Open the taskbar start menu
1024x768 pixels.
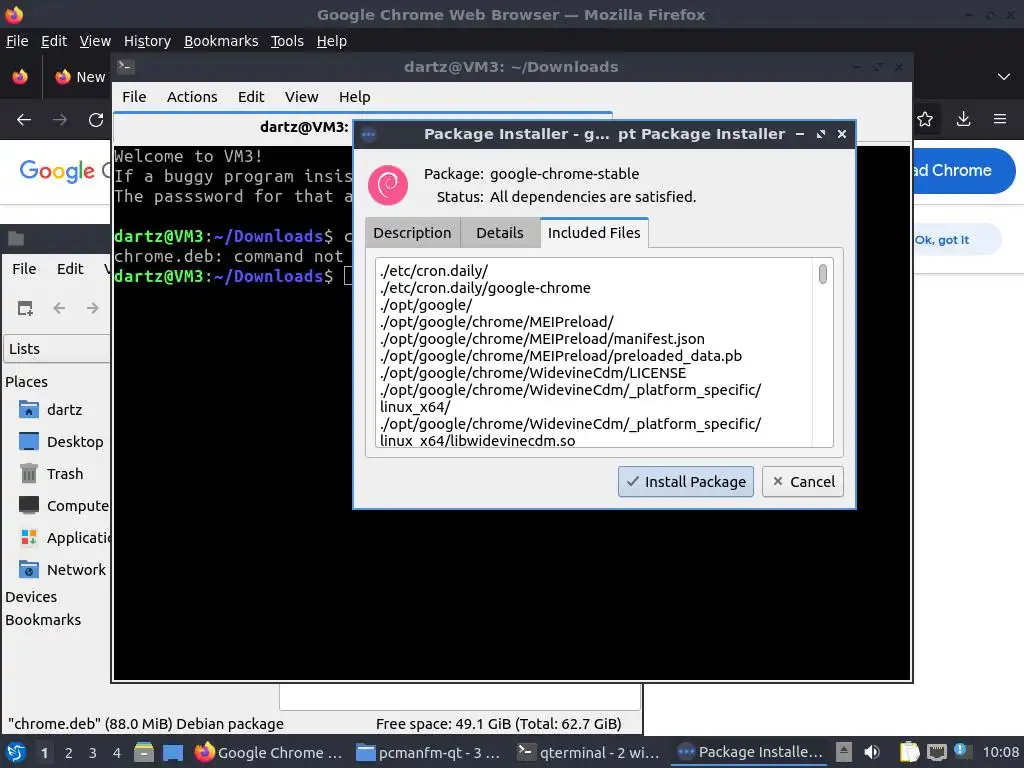(16, 752)
